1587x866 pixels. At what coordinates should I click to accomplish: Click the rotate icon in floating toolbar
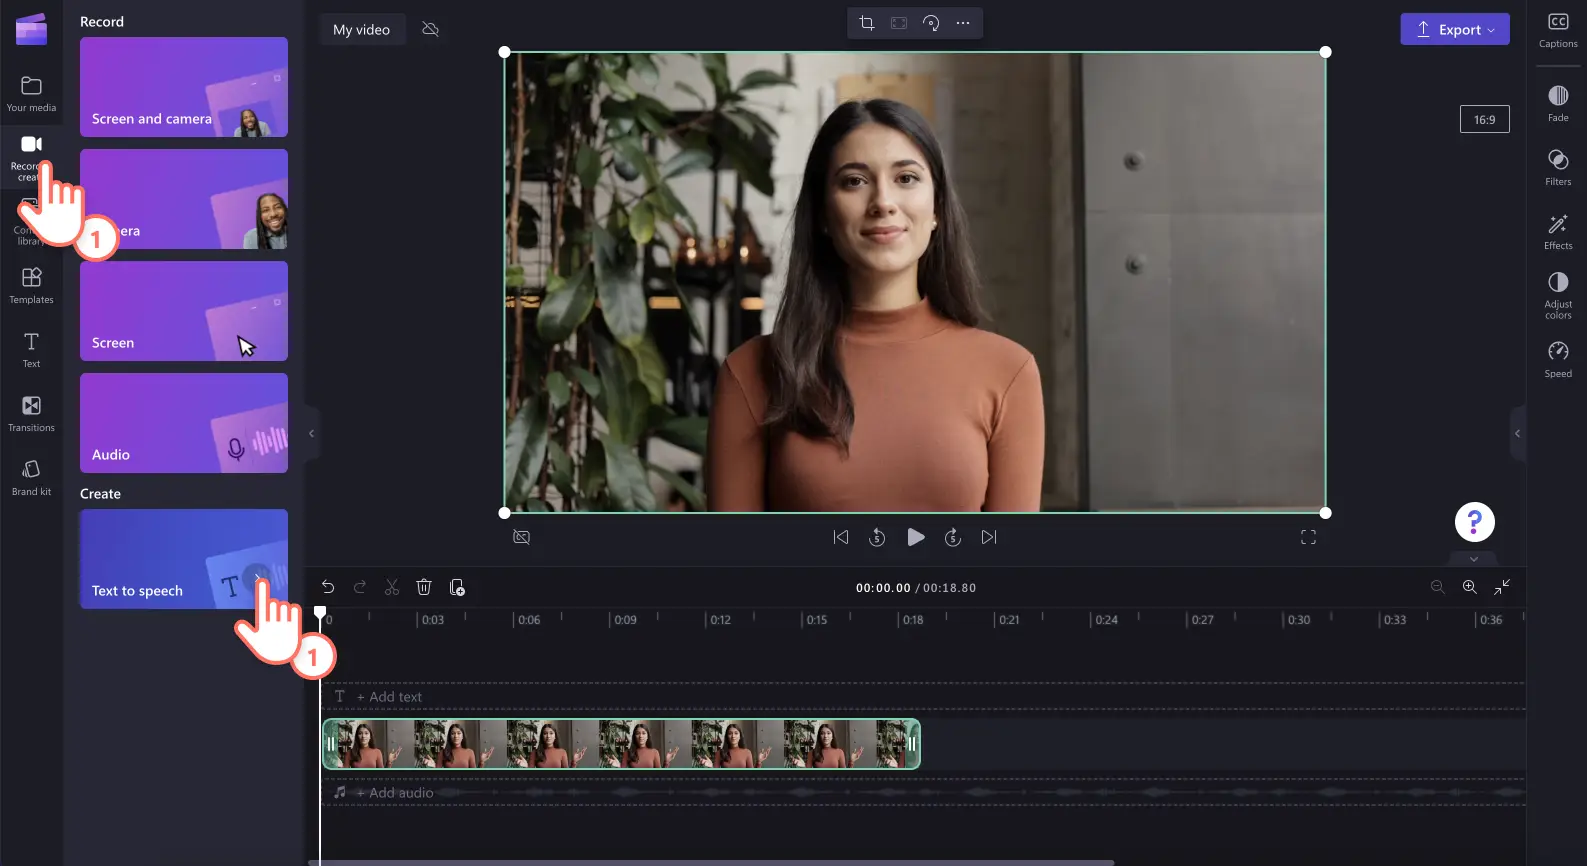pyautogui.click(x=931, y=23)
